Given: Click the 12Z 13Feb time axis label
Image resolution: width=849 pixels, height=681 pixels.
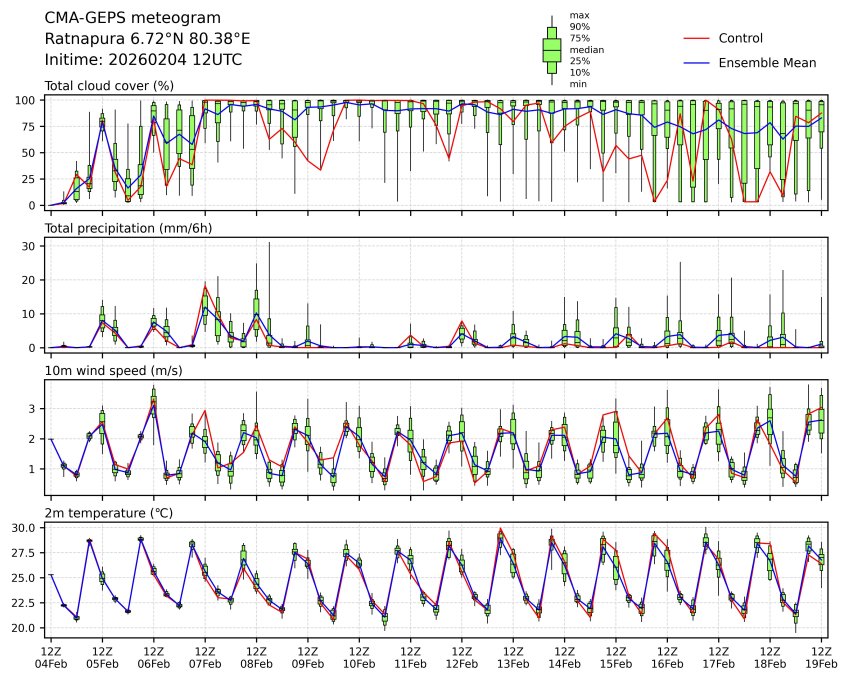Looking at the screenshot, I should (513, 657).
